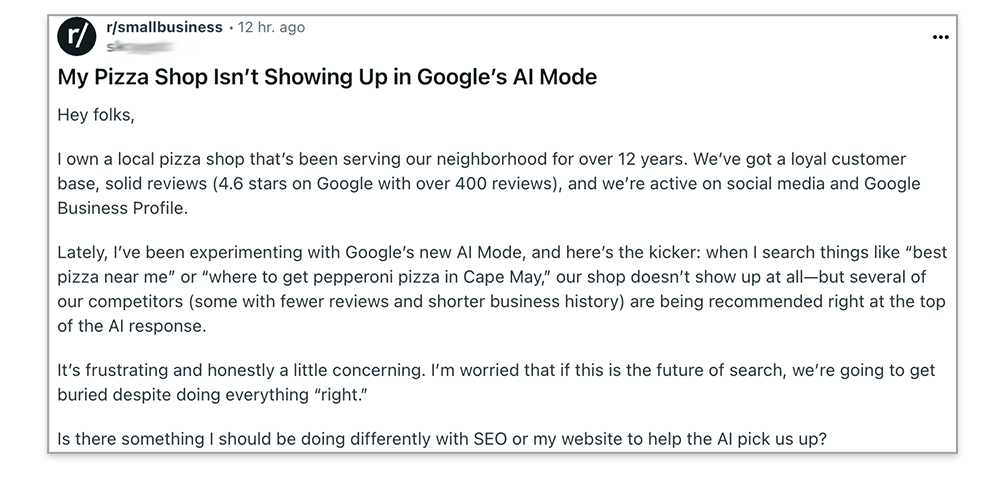The height and width of the screenshot is (480, 1000).
Task: Click the "Hey folks," greeting line
Action: (x=96, y=115)
